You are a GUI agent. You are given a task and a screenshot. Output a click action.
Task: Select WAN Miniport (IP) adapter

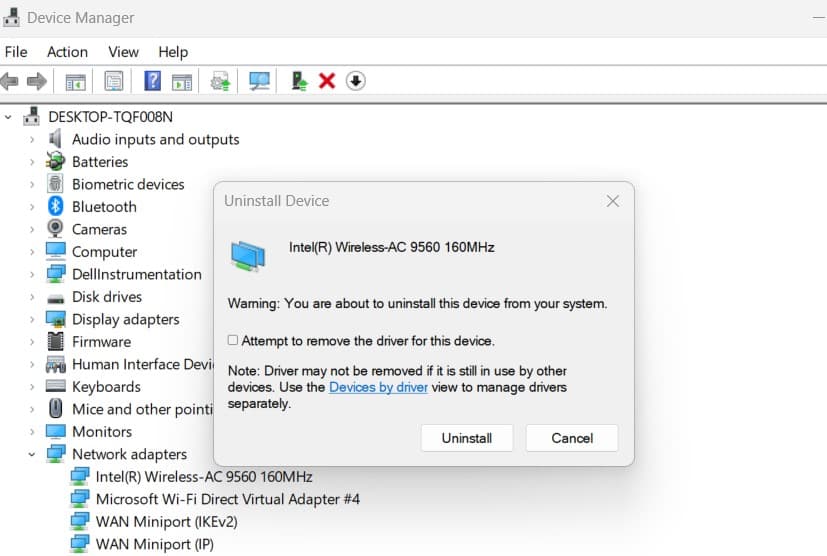pos(155,544)
